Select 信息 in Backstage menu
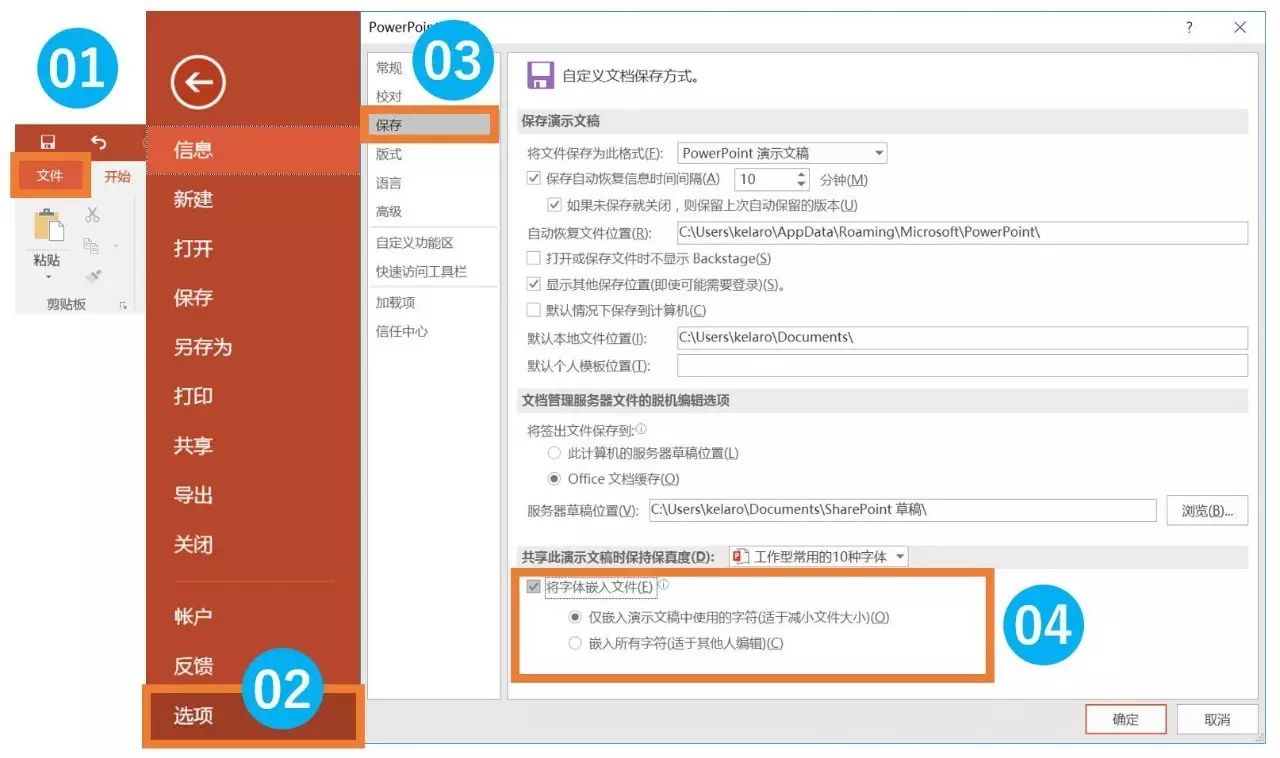The height and width of the screenshot is (758, 1280). (193, 150)
